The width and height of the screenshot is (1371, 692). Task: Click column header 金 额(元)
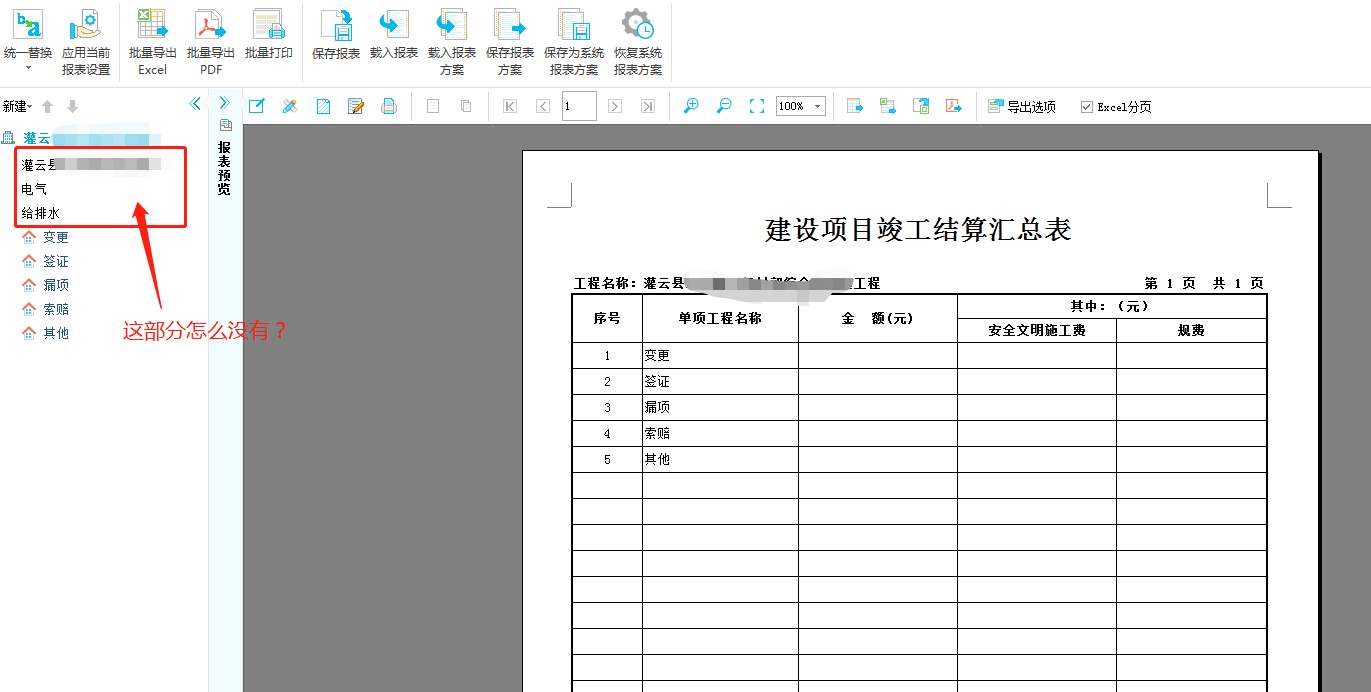pyautogui.click(x=878, y=319)
